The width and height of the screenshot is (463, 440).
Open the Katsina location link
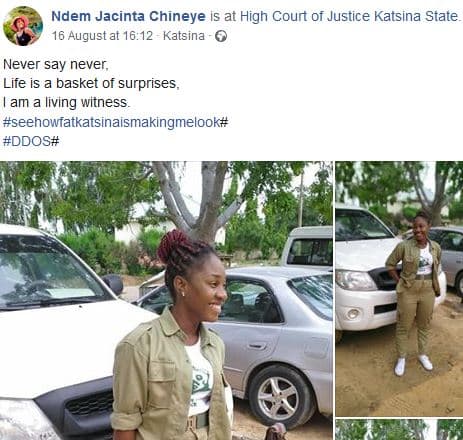(x=184, y=36)
